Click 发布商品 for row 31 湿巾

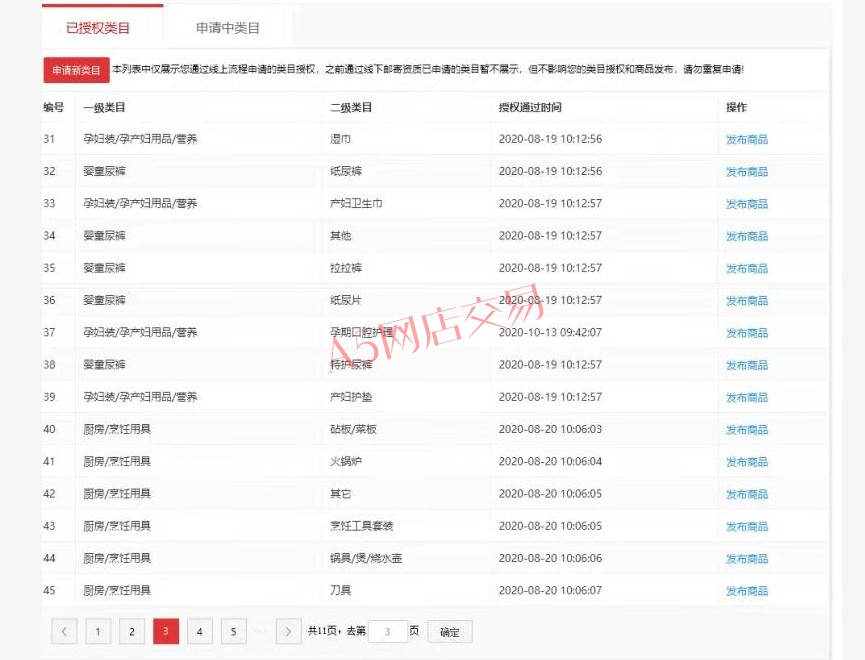click(746, 140)
